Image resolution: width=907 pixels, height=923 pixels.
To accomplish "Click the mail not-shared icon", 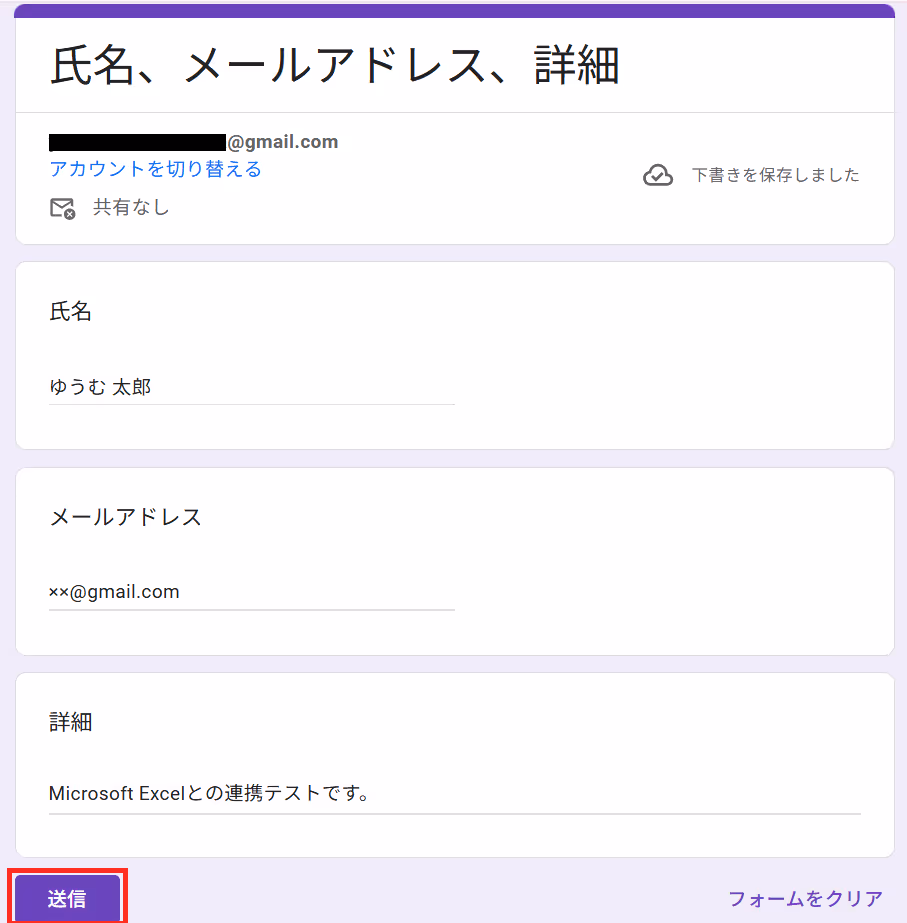I will (62, 208).
